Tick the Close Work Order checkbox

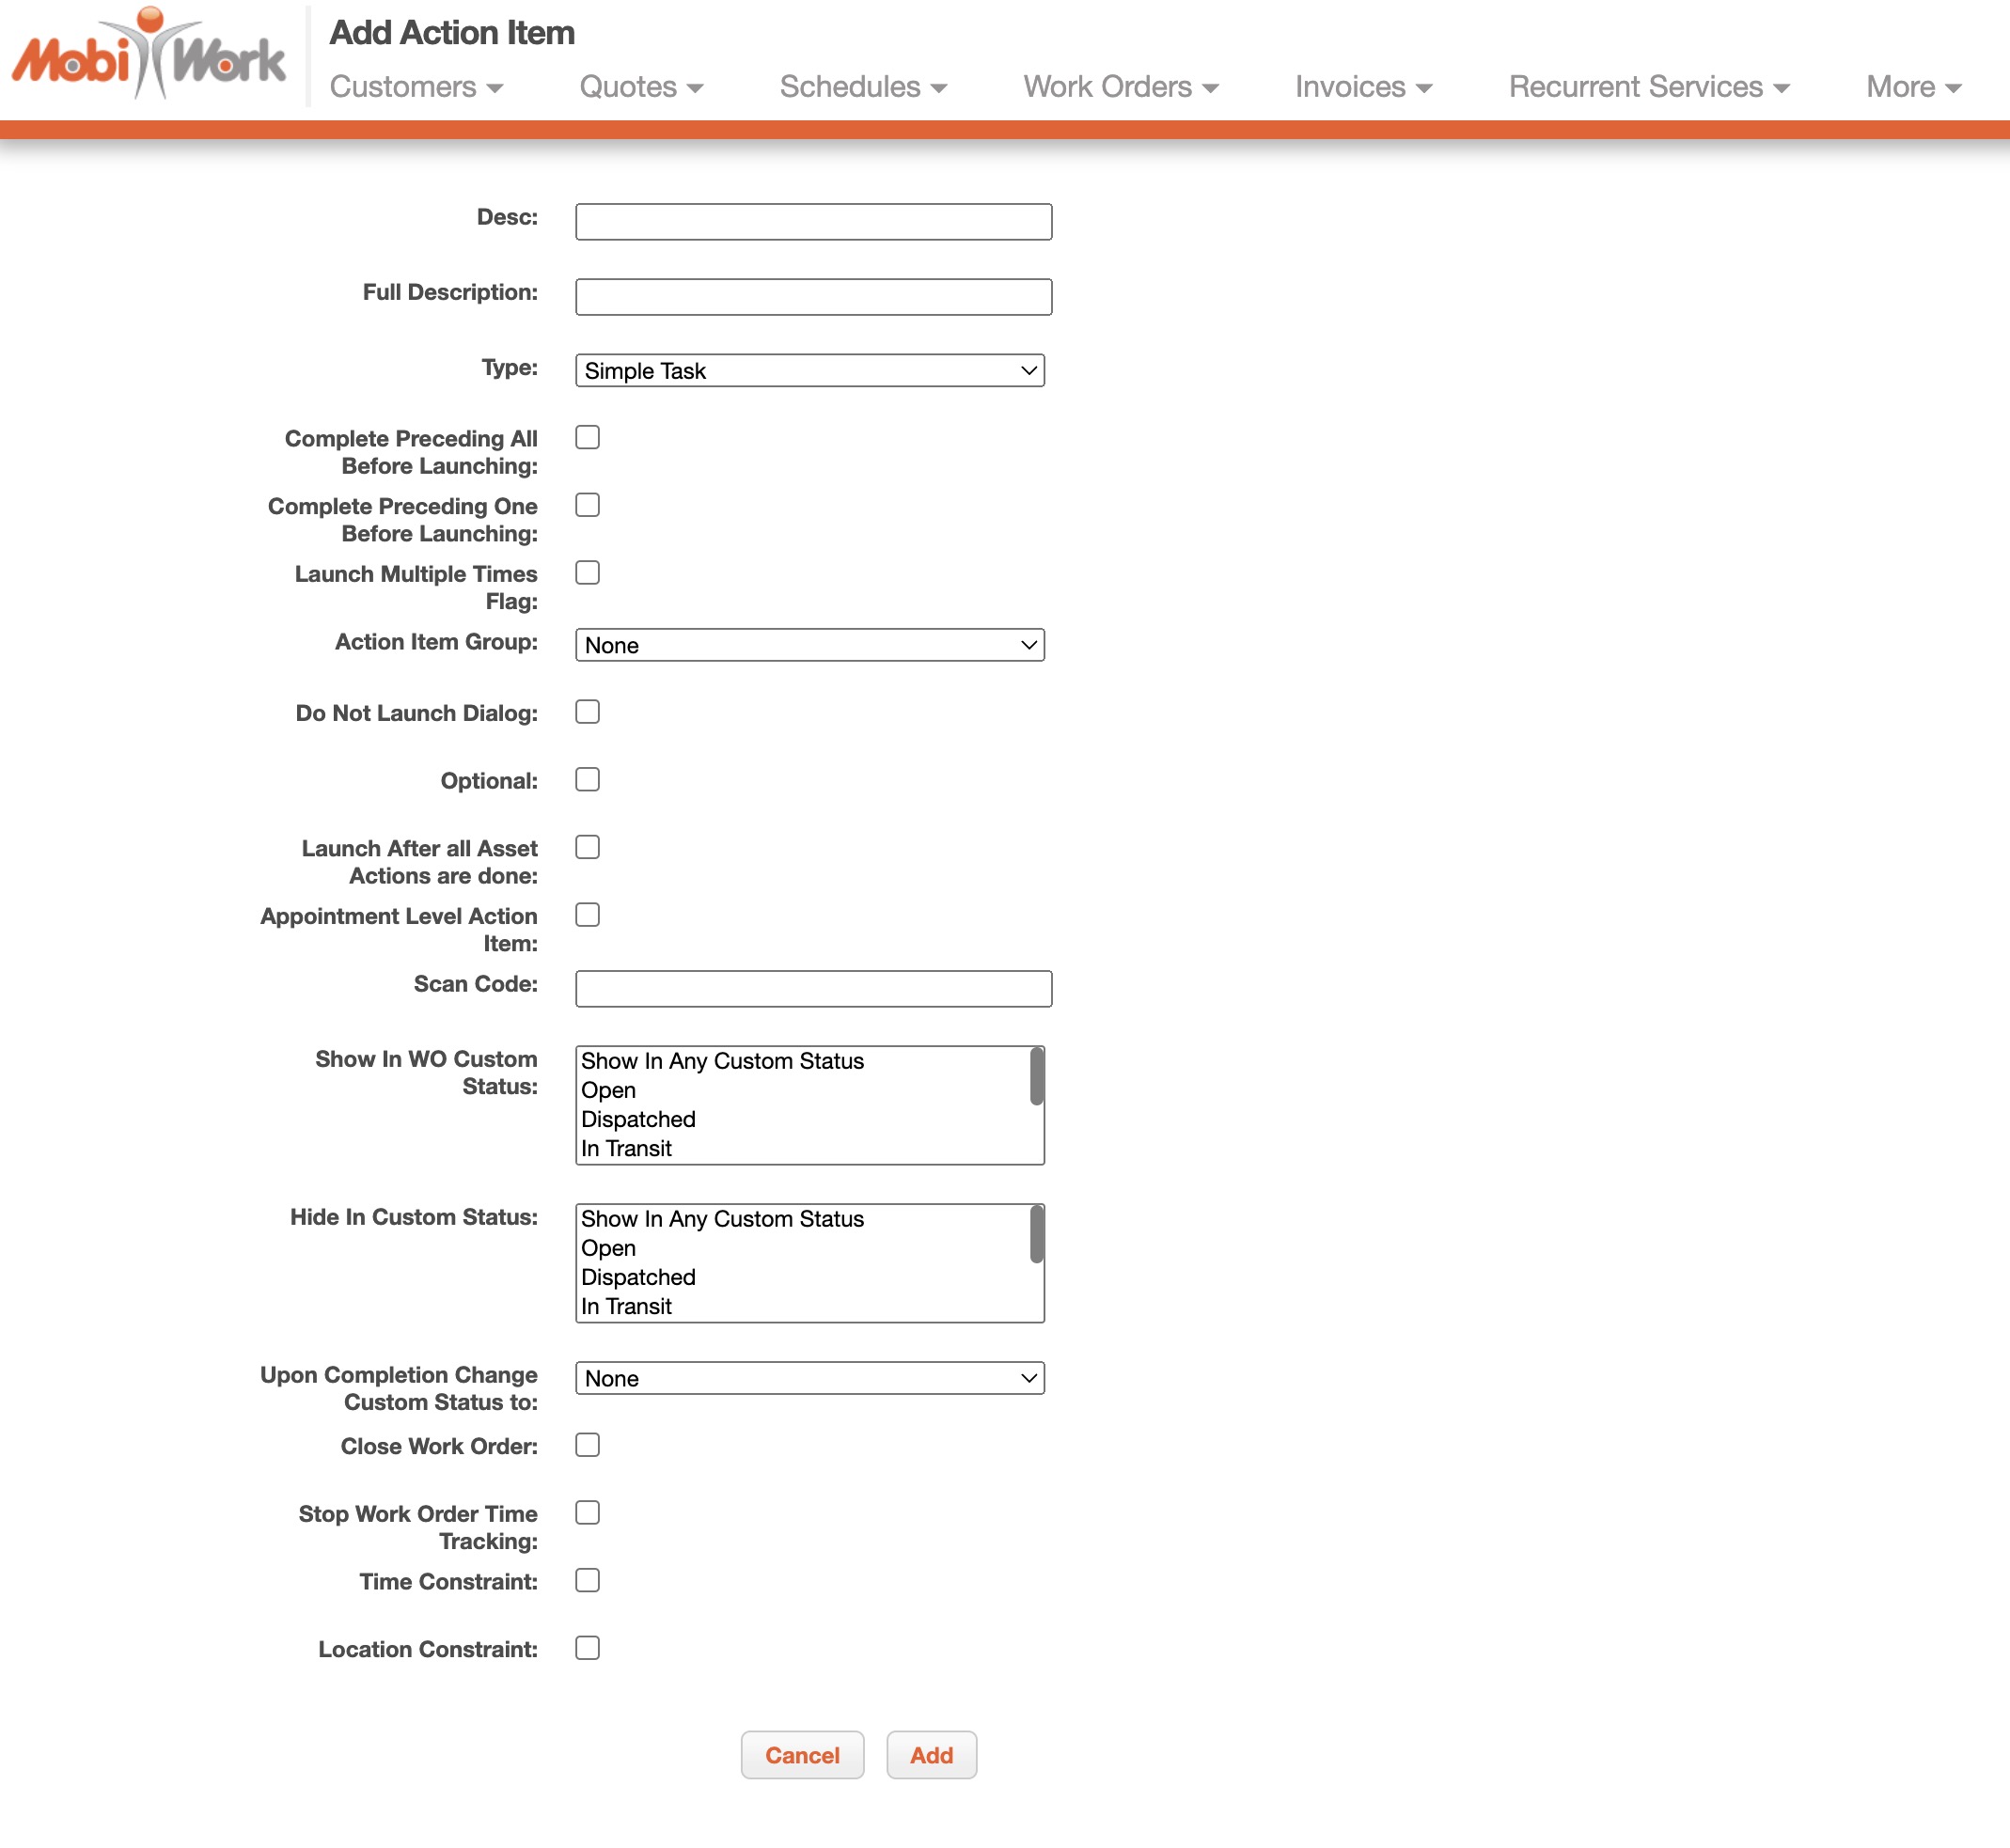[x=587, y=1445]
